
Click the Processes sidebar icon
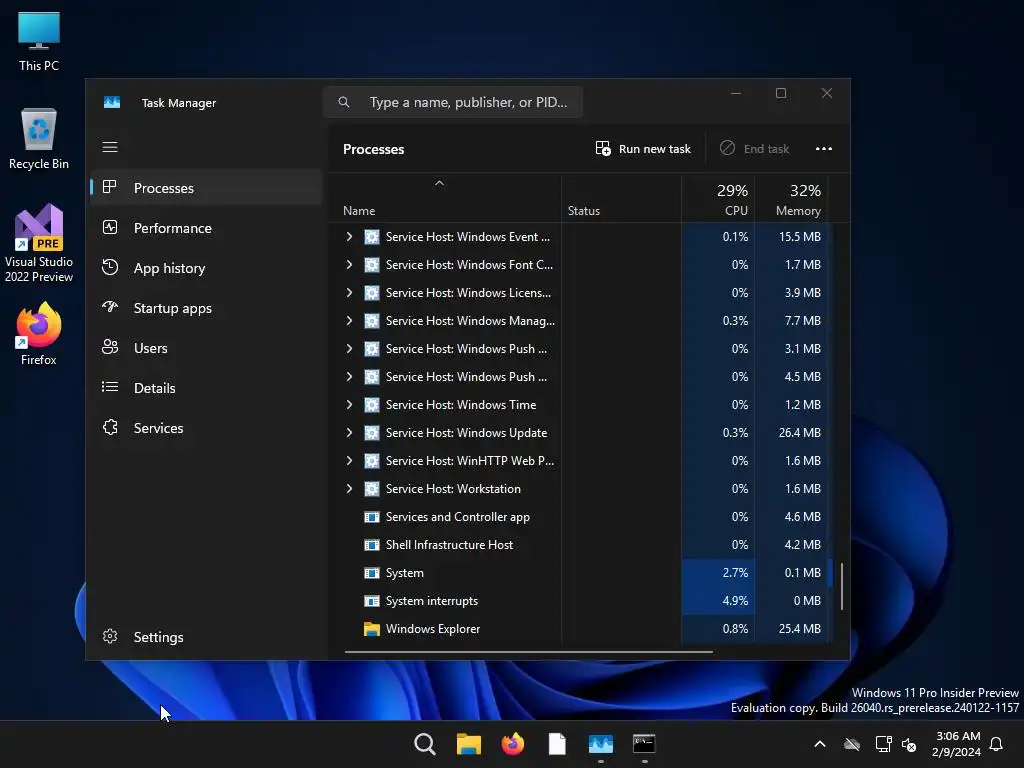tap(110, 187)
